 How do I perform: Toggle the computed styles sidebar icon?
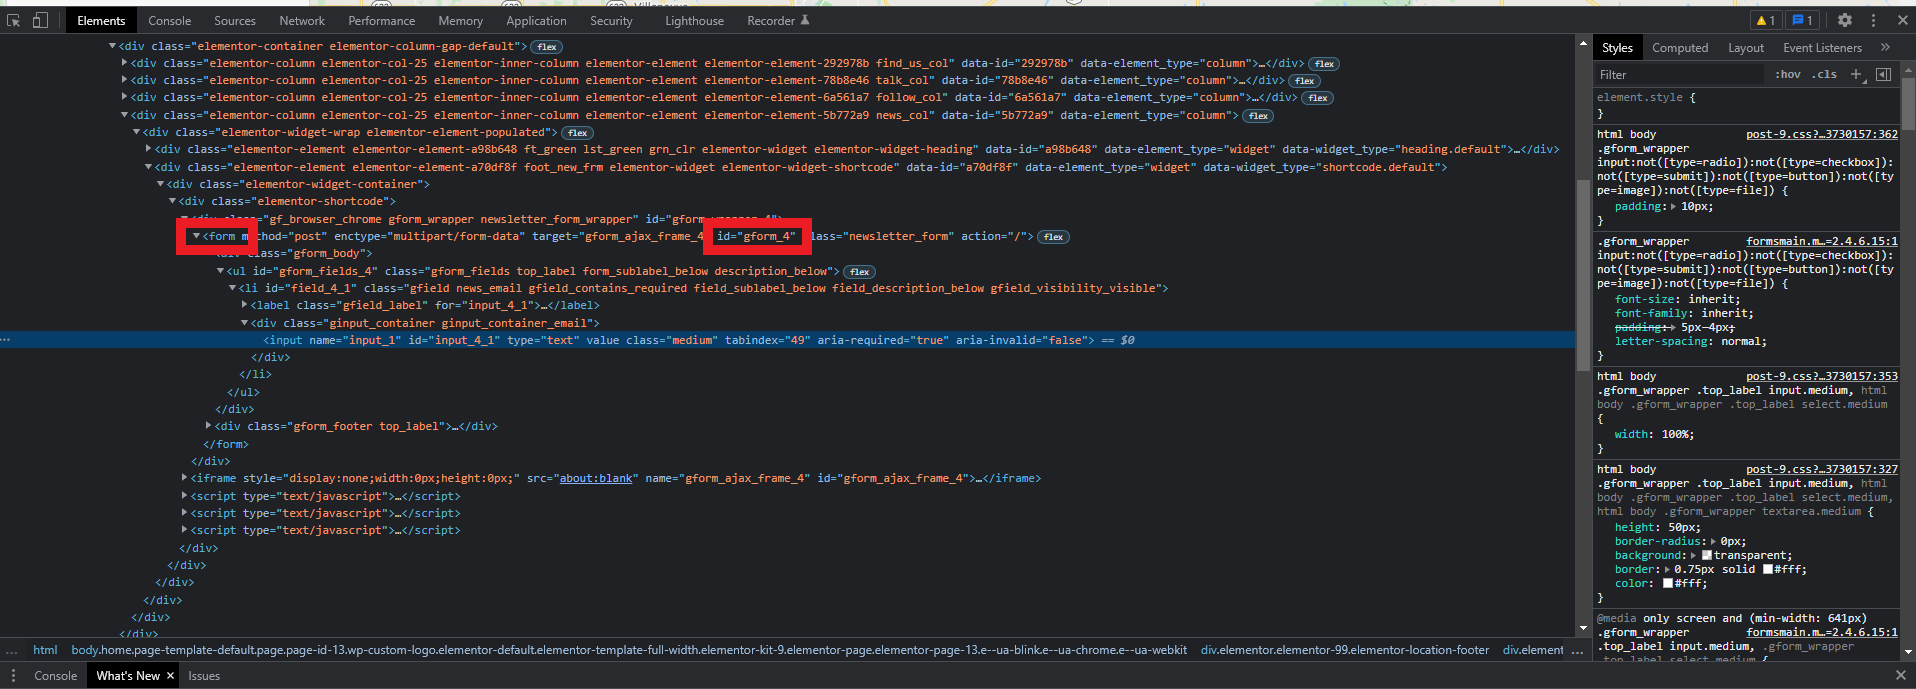[1883, 74]
